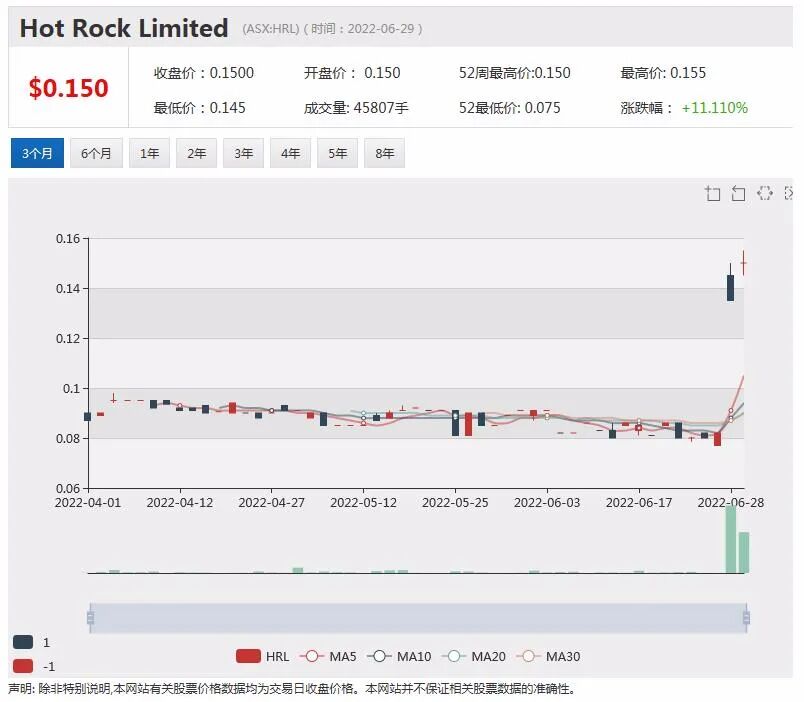This screenshot has height=702, width=804.
Task: Click the large red candlestick after 2022-05-25
Action: point(468,424)
